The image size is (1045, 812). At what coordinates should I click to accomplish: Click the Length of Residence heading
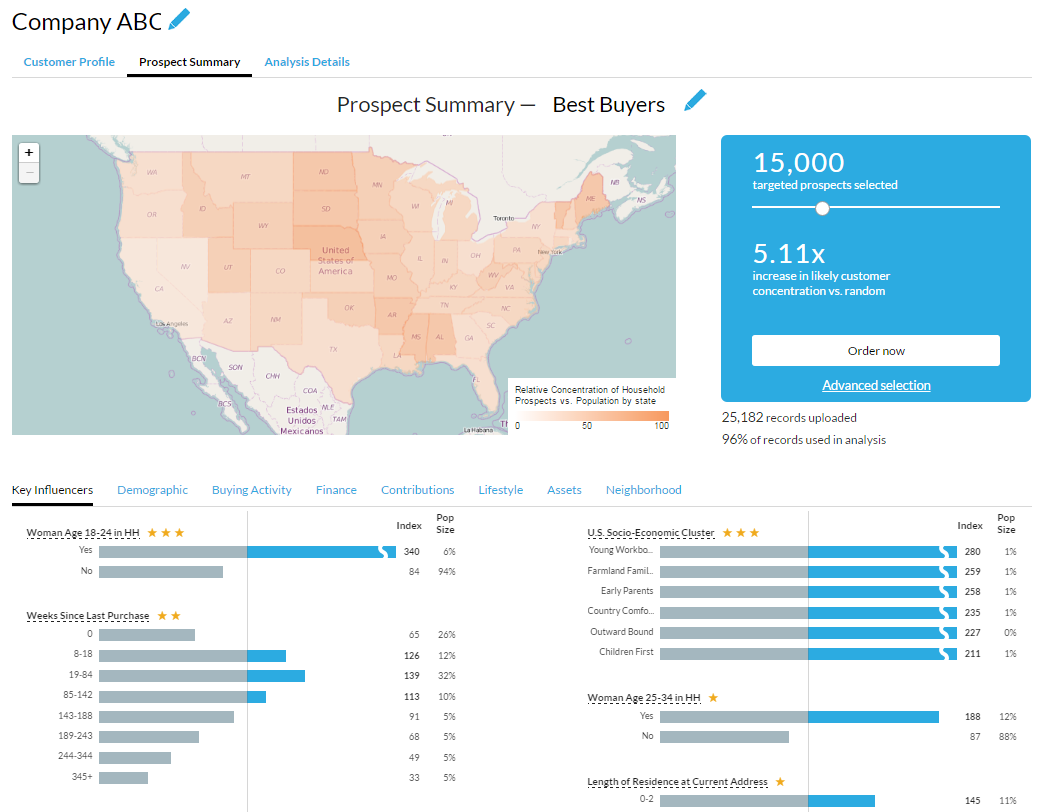[677, 782]
